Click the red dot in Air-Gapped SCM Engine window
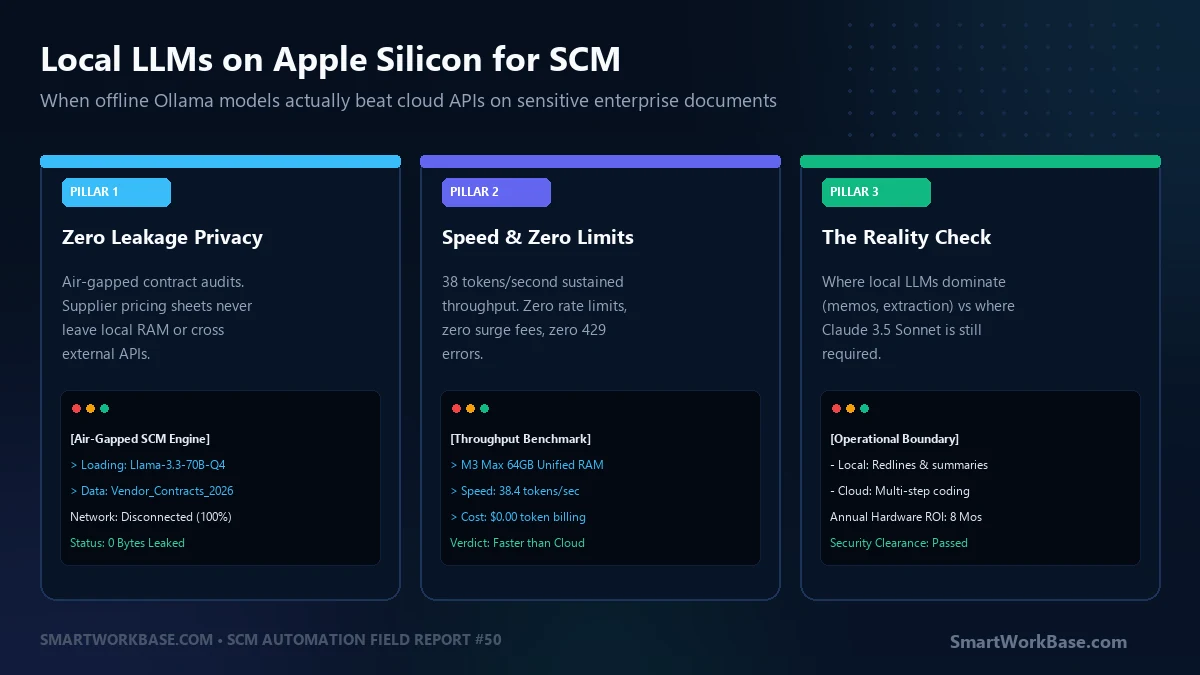This screenshot has width=1200, height=675. pos(76,408)
